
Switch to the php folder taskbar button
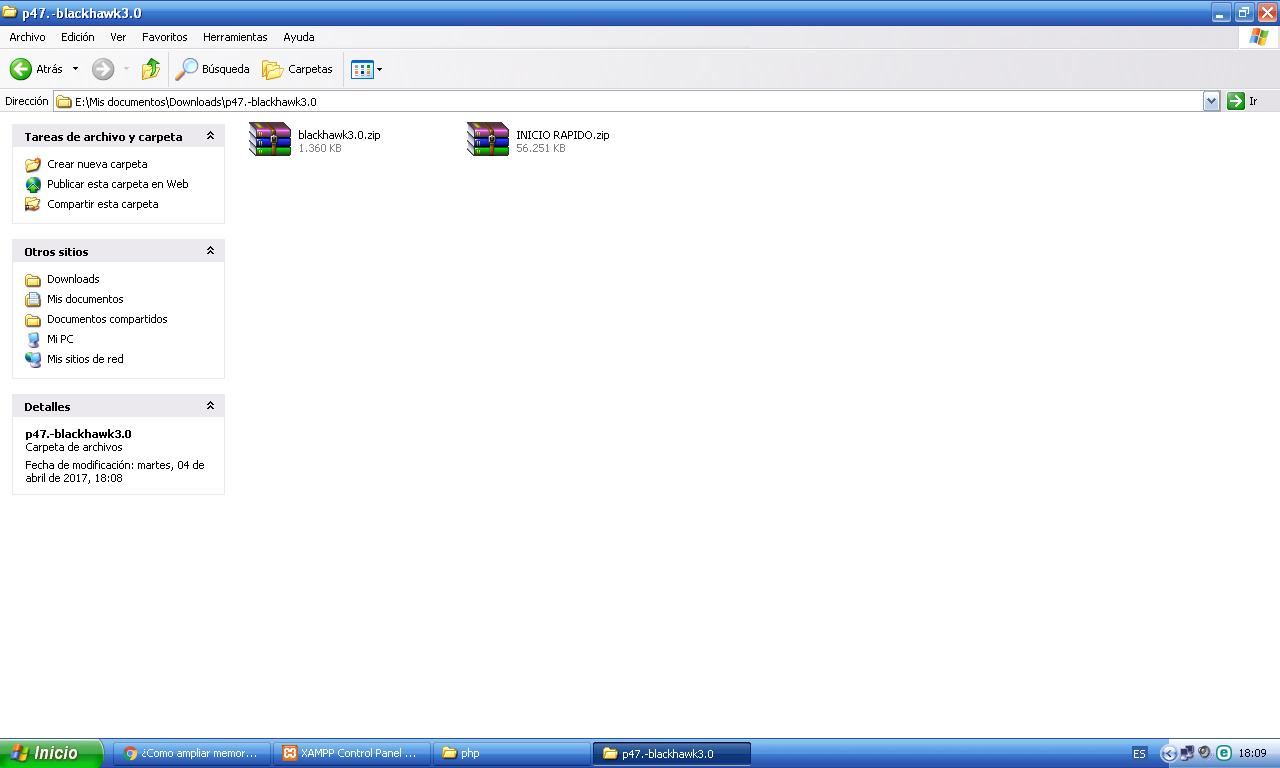click(511, 754)
